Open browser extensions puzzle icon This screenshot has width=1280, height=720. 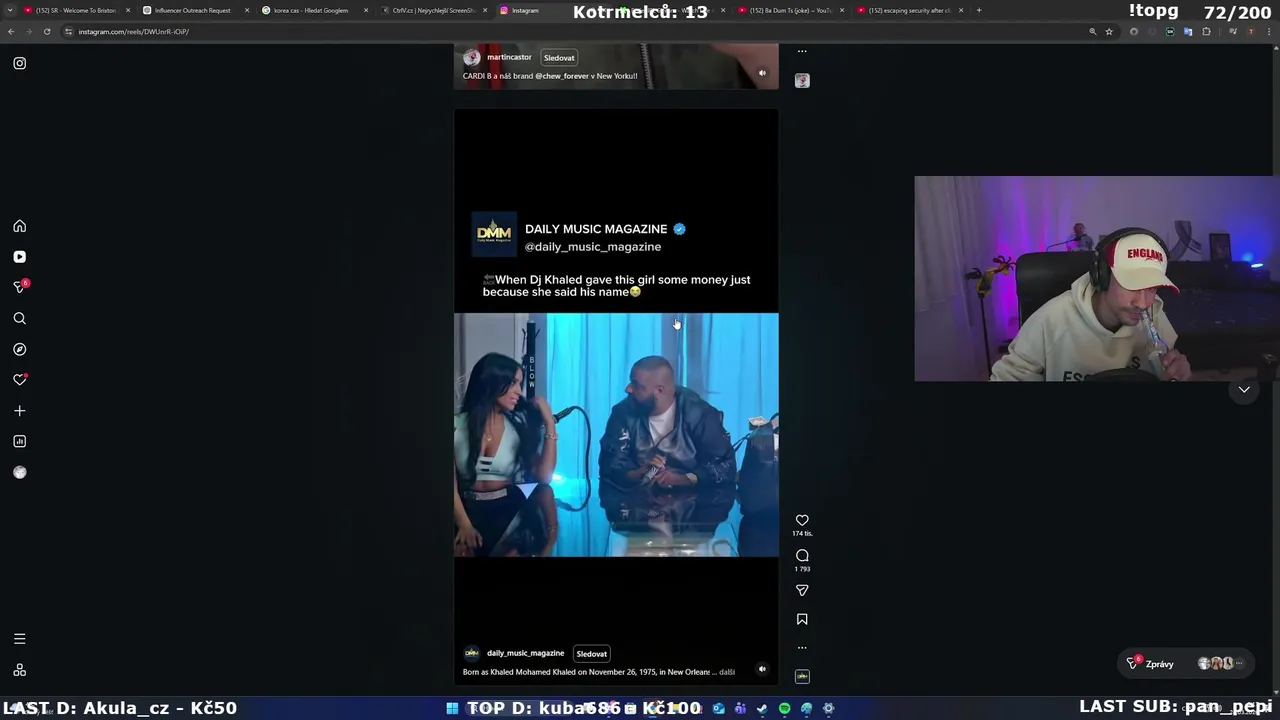[x=1206, y=32]
